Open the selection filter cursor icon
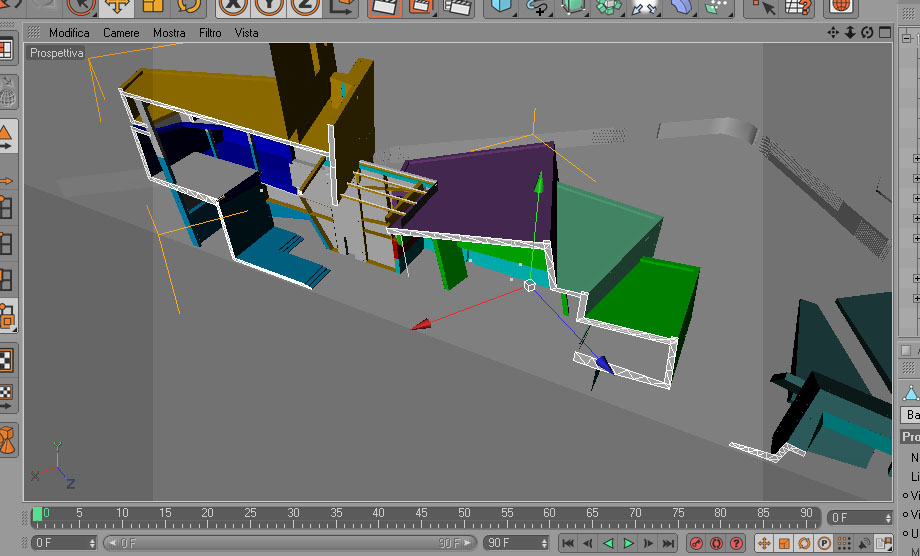 [x=762, y=7]
